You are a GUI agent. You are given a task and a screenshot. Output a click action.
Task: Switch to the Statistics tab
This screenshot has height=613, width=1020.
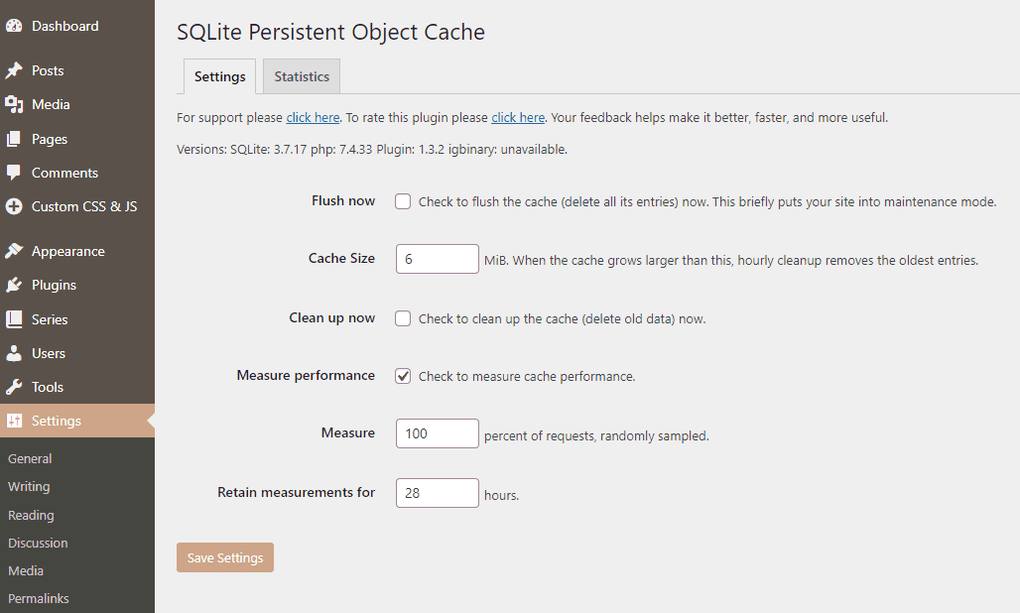[x=301, y=76]
